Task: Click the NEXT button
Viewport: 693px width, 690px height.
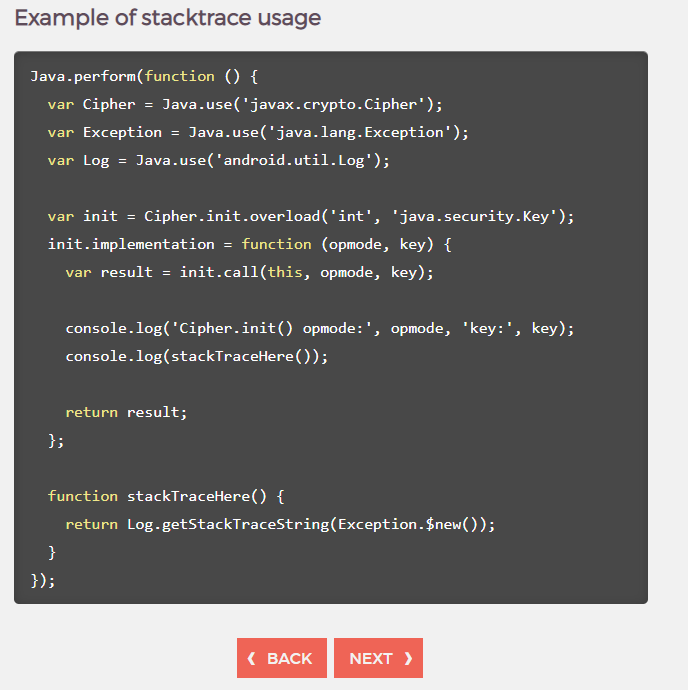Action: (x=378, y=658)
